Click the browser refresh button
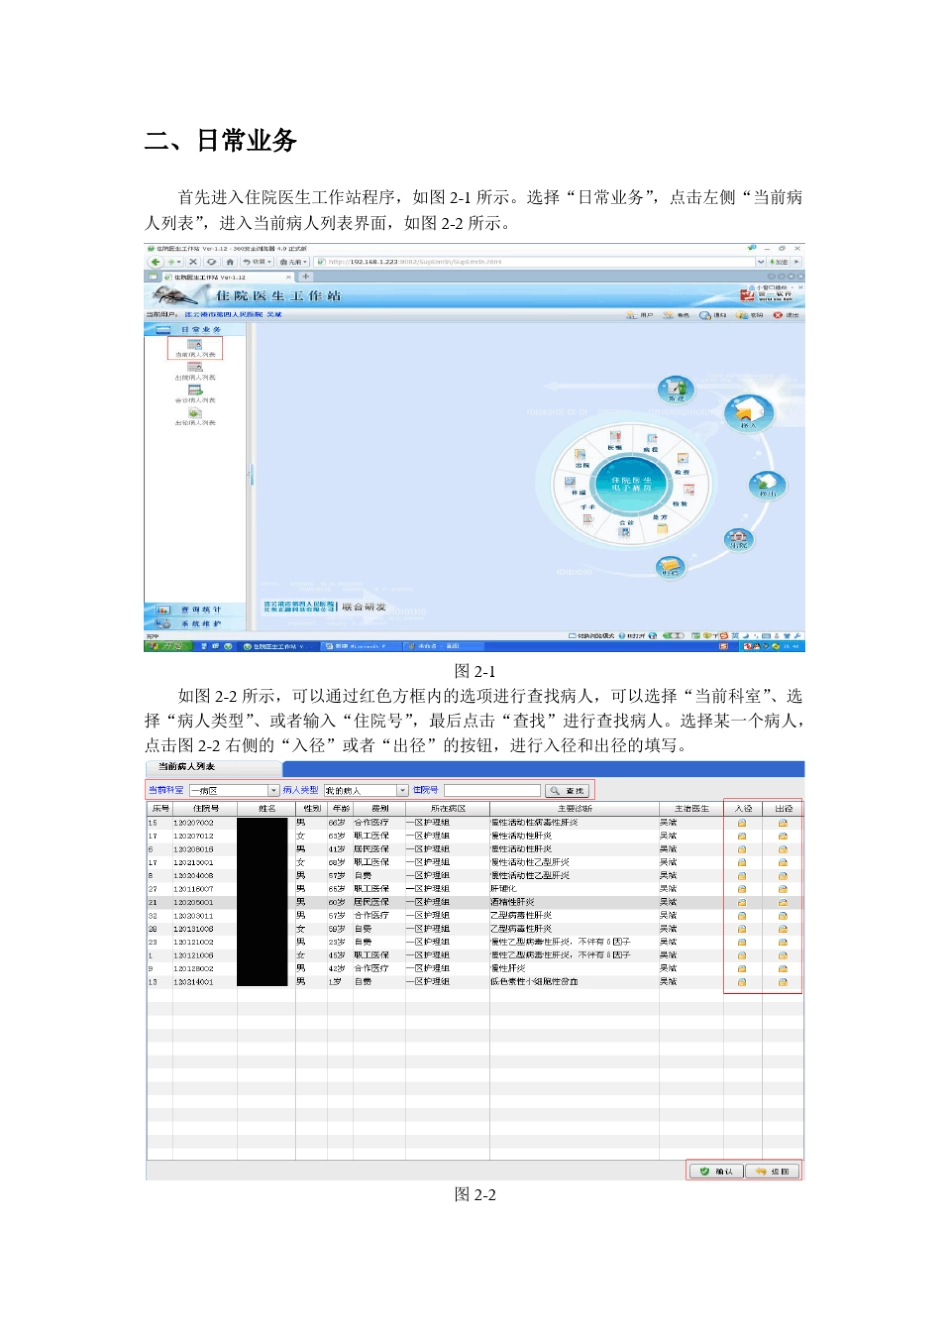This screenshot has height=1344, width=950. click(211, 262)
